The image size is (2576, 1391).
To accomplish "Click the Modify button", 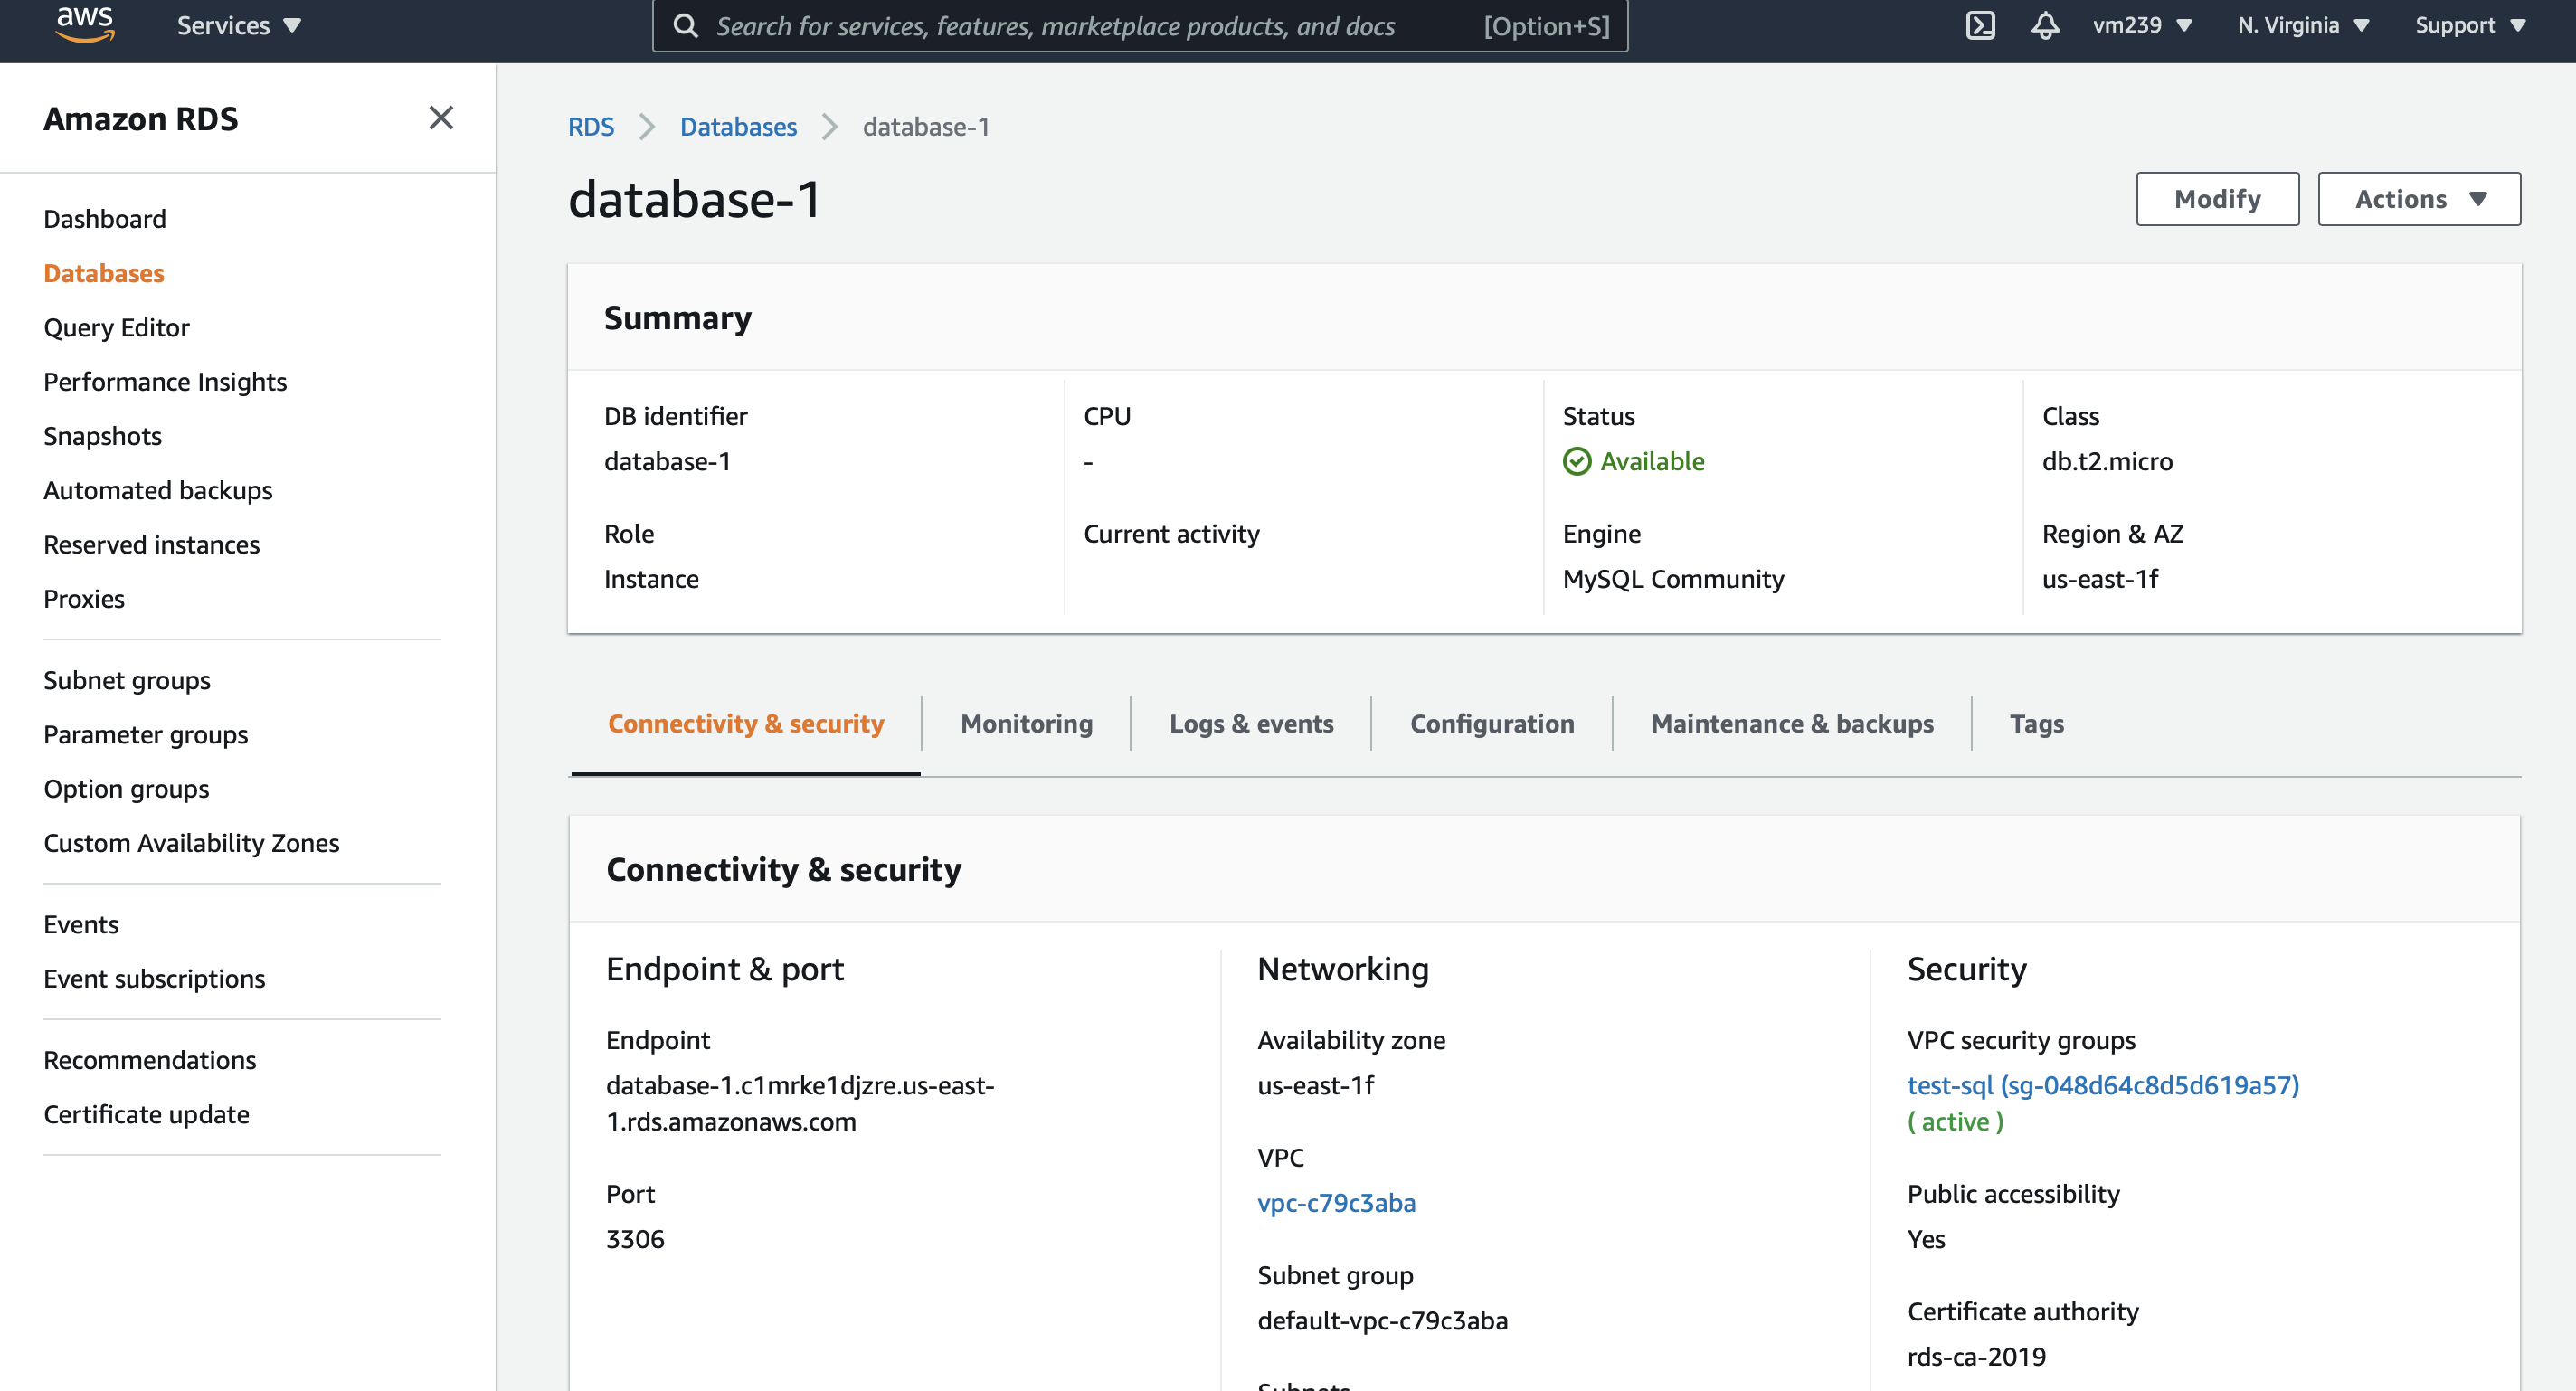I will [x=2217, y=199].
